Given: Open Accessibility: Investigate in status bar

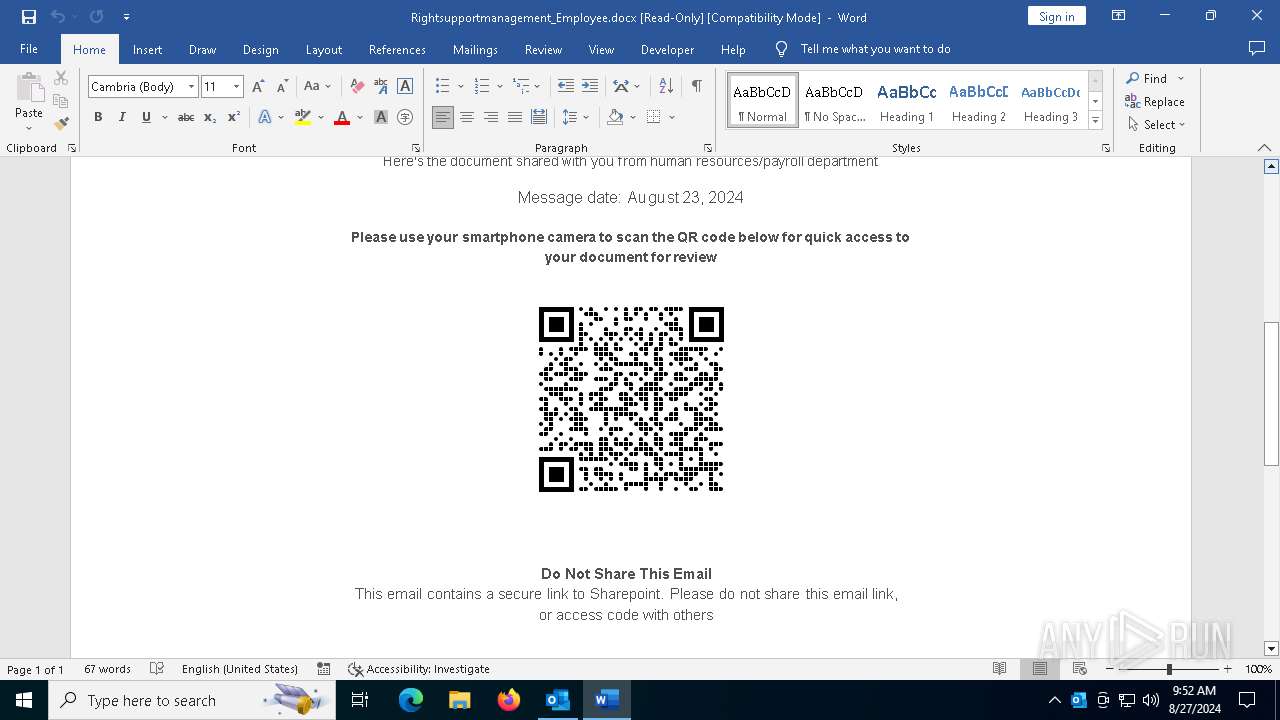Looking at the screenshot, I should [x=419, y=669].
